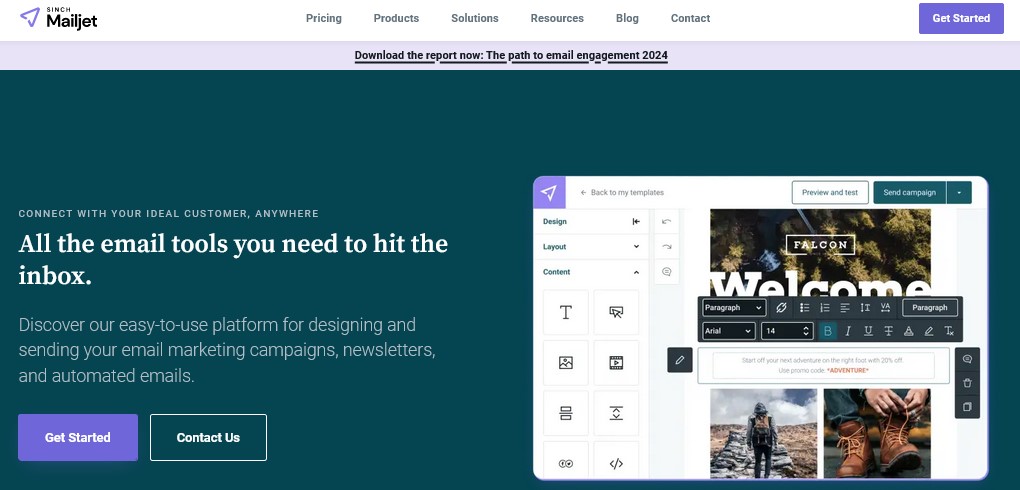Click the letter spacing VA icon

click(885, 308)
